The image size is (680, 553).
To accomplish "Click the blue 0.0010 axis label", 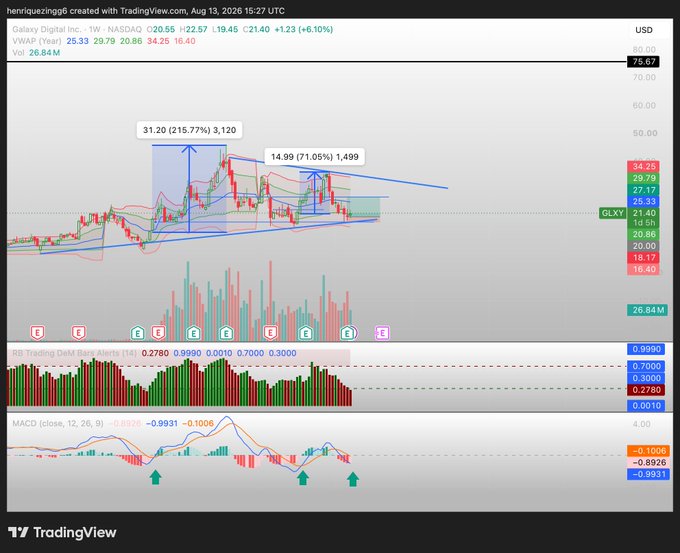I will (646, 406).
